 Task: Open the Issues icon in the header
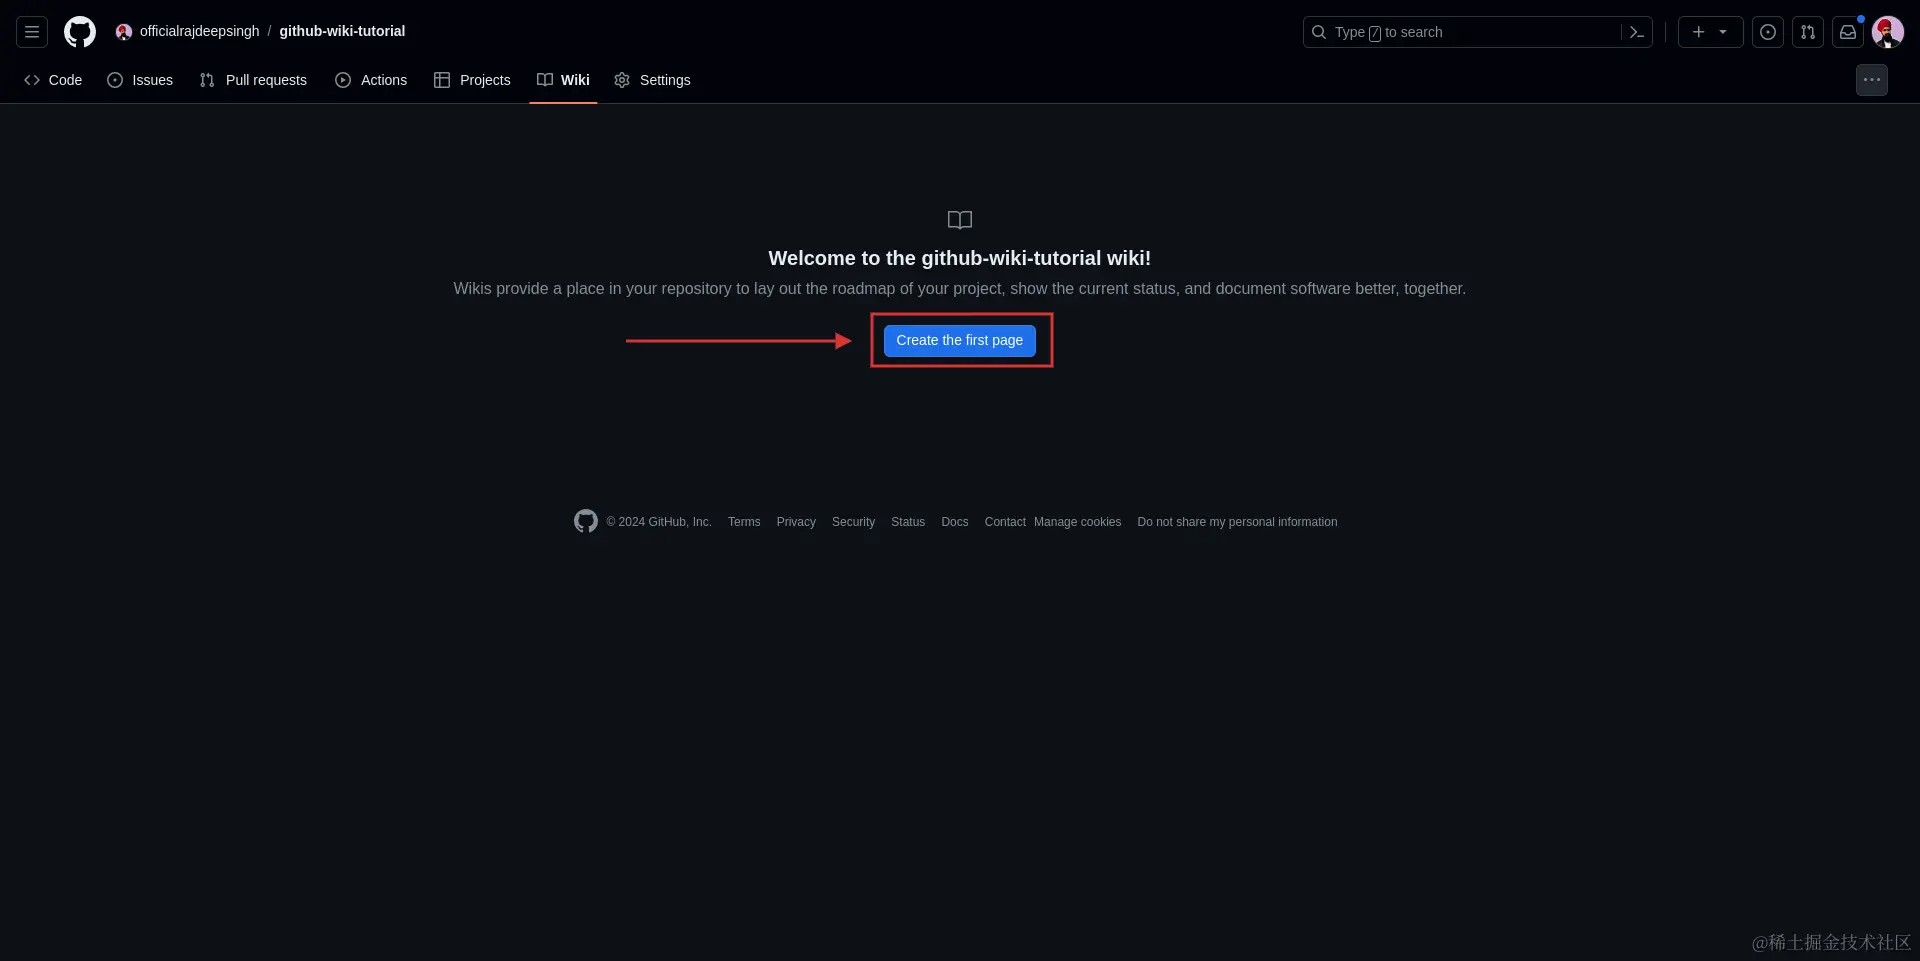click(1768, 32)
